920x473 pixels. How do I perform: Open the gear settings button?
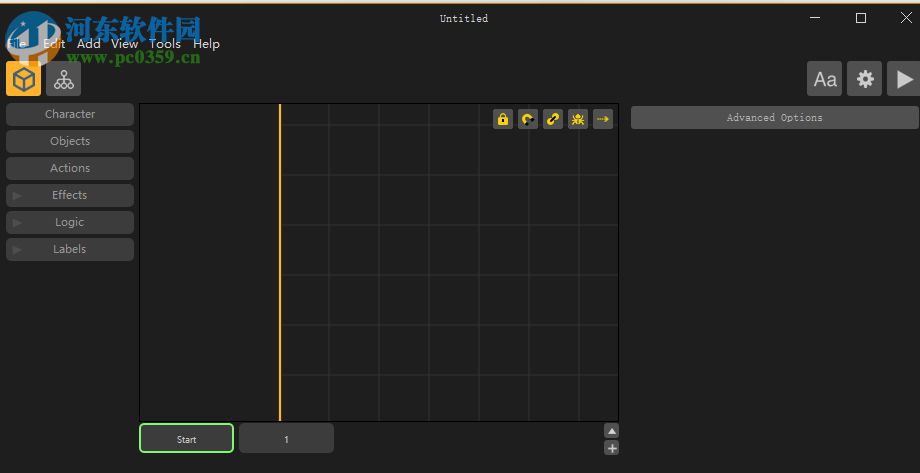[x=864, y=79]
